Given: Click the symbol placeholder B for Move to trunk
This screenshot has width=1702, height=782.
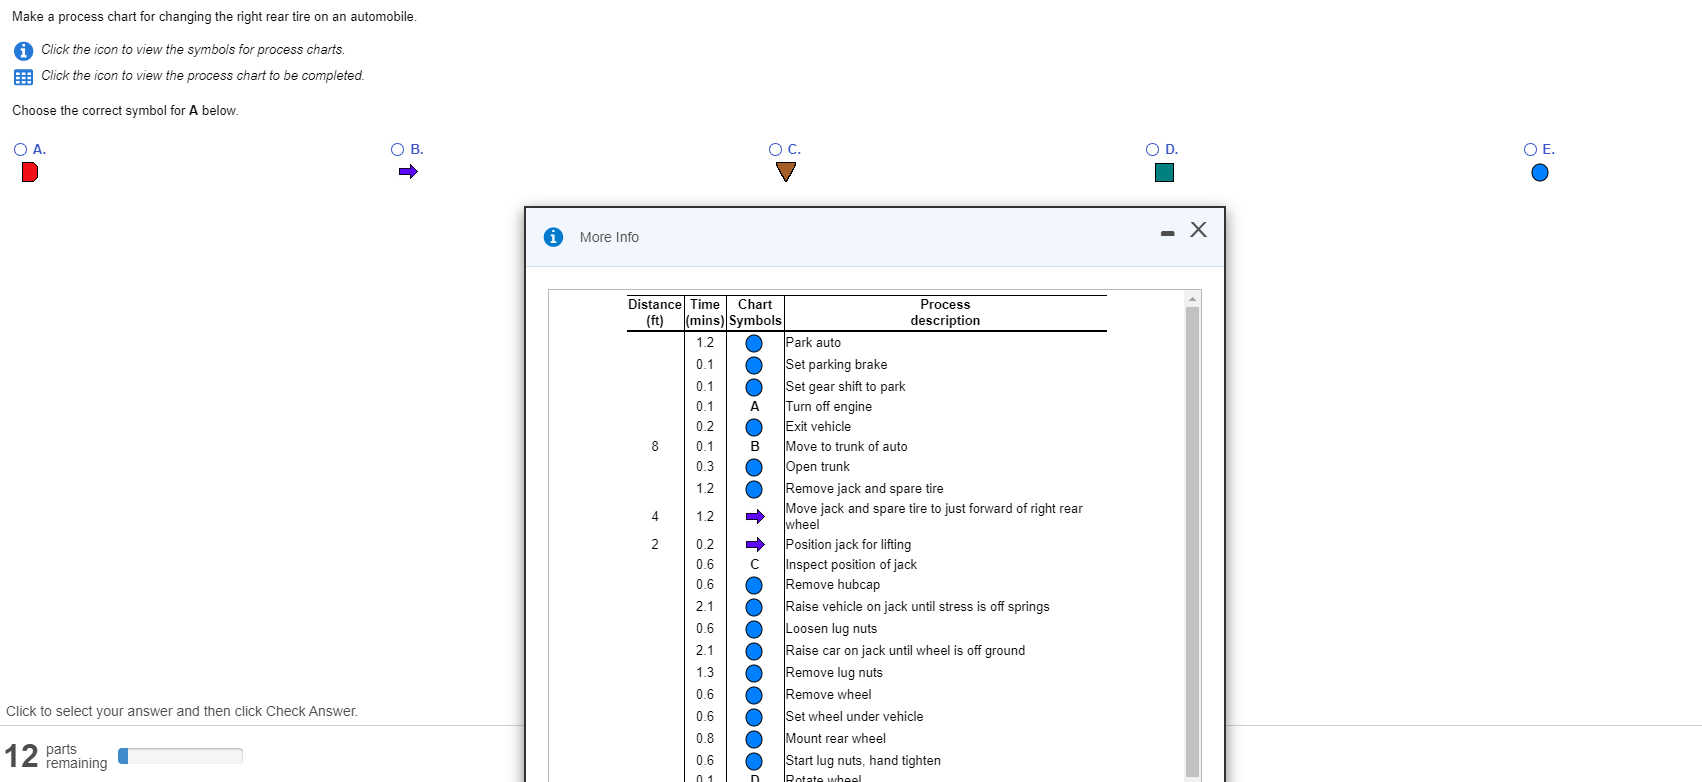Looking at the screenshot, I should tap(754, 447).
